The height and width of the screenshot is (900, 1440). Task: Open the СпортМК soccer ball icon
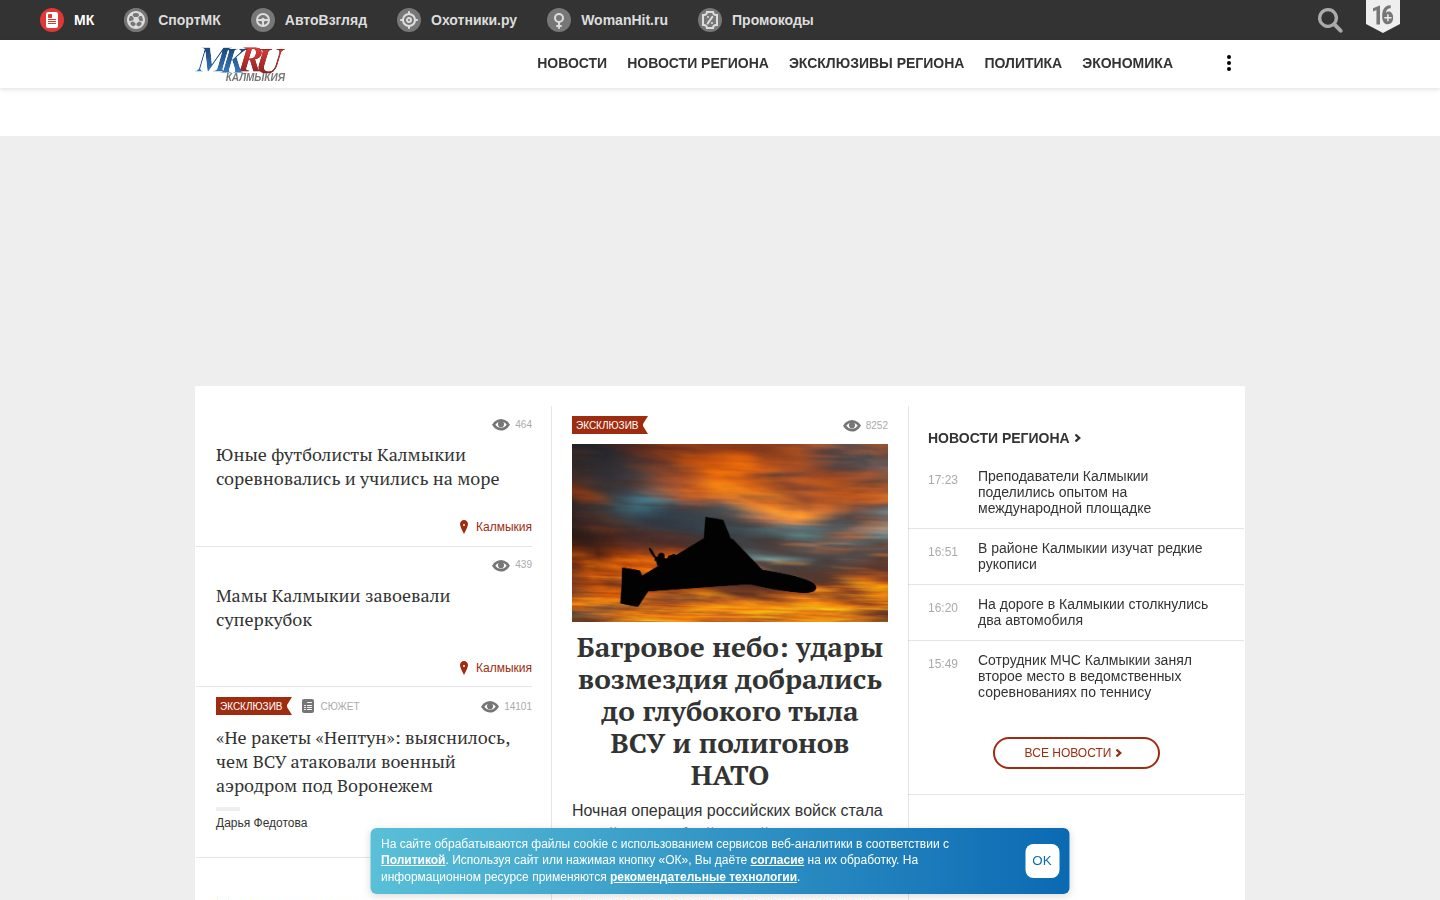136,20
